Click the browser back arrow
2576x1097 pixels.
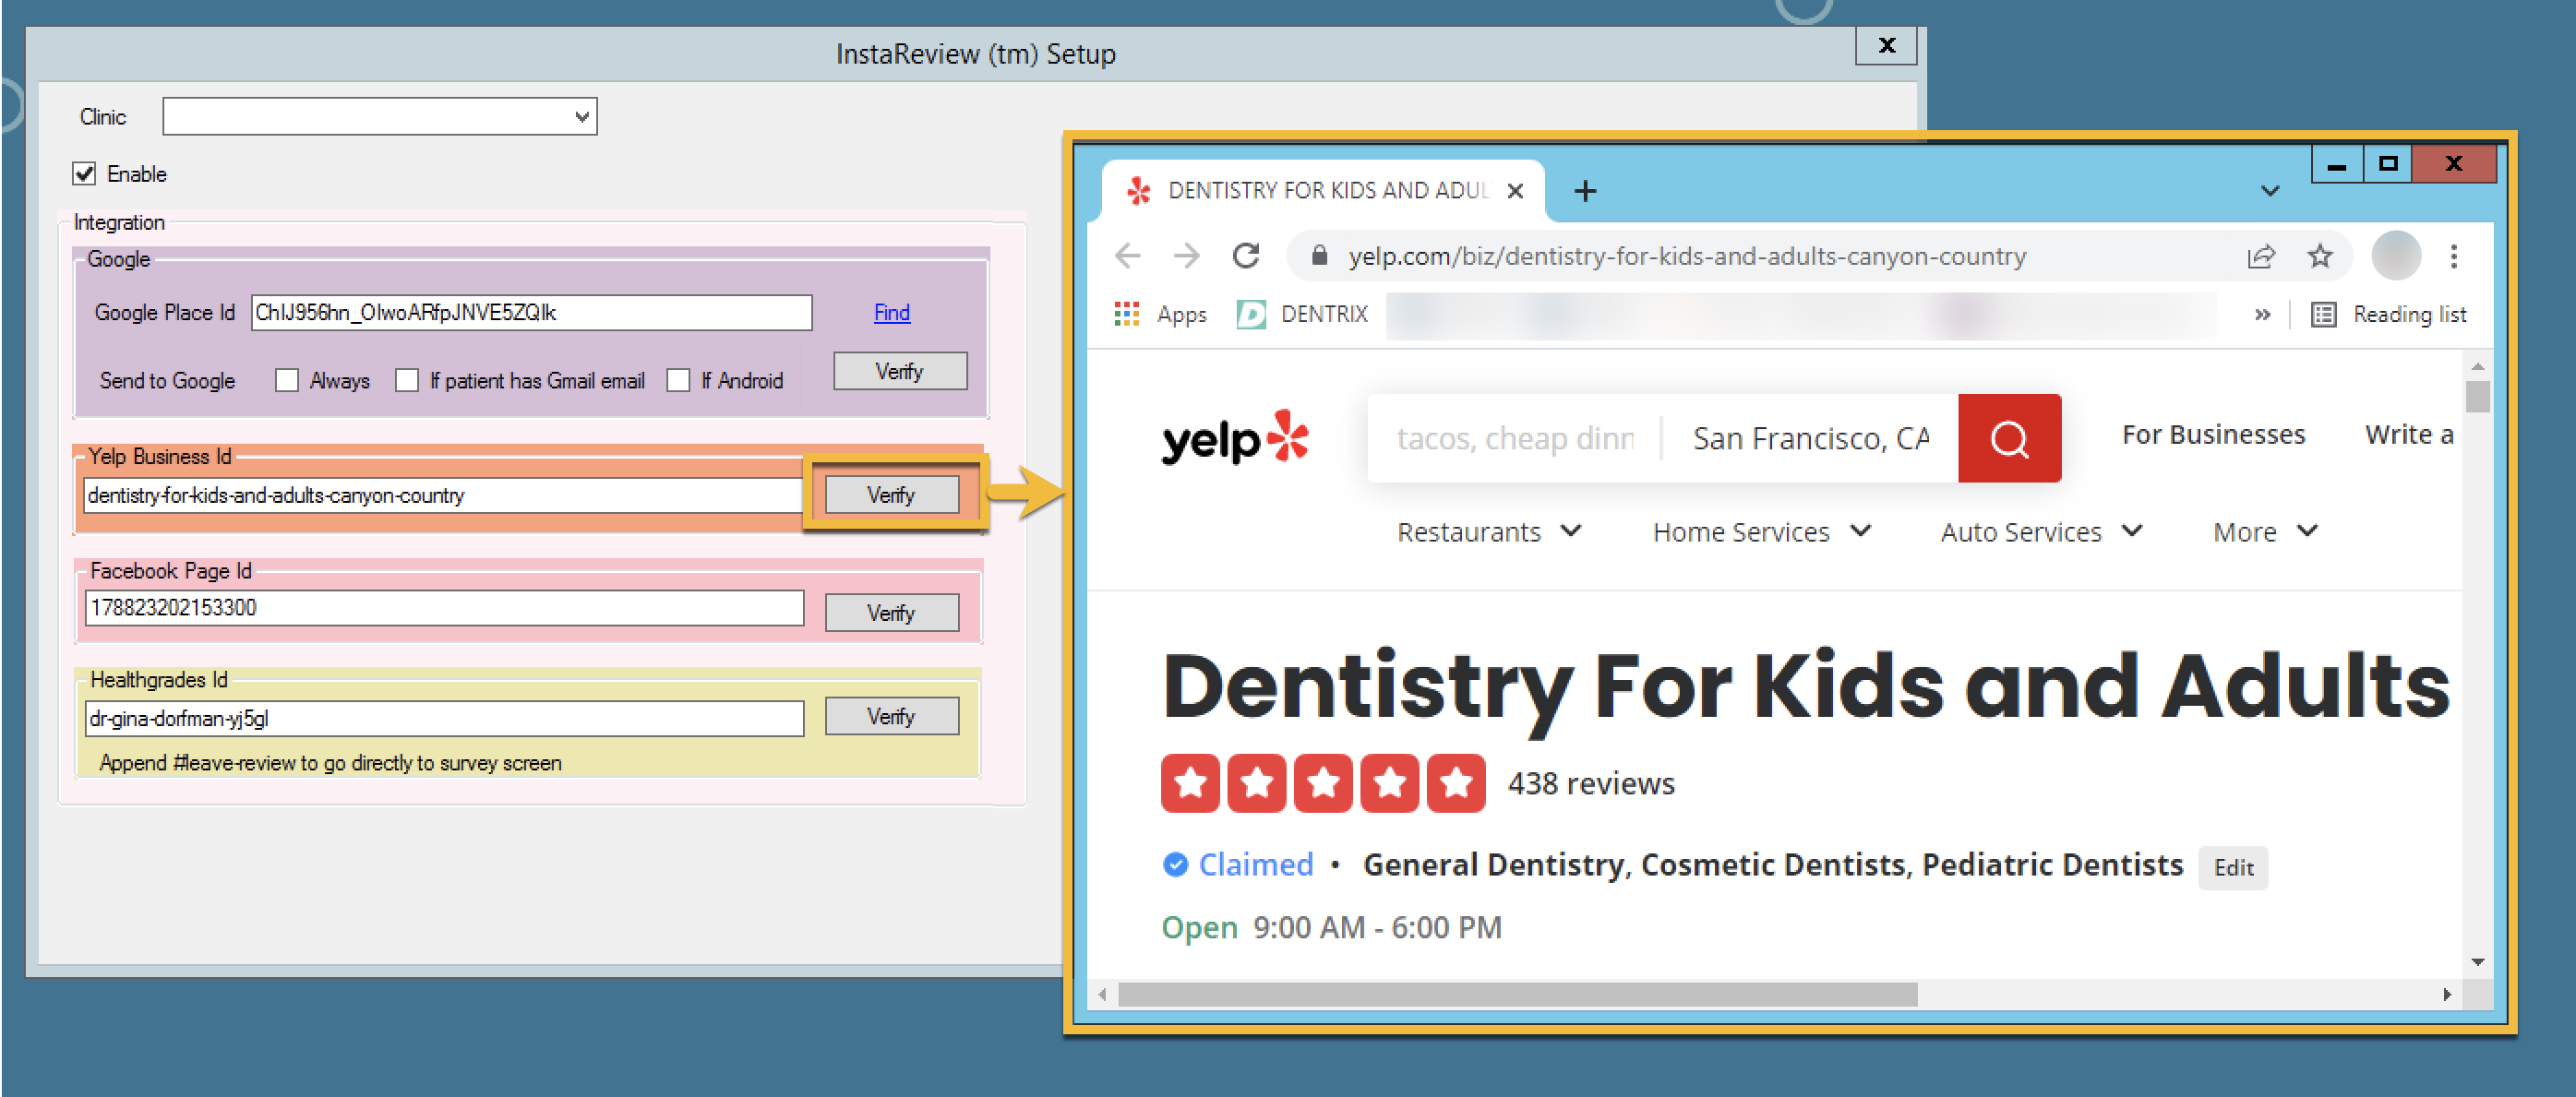(x=1127, y=256)
